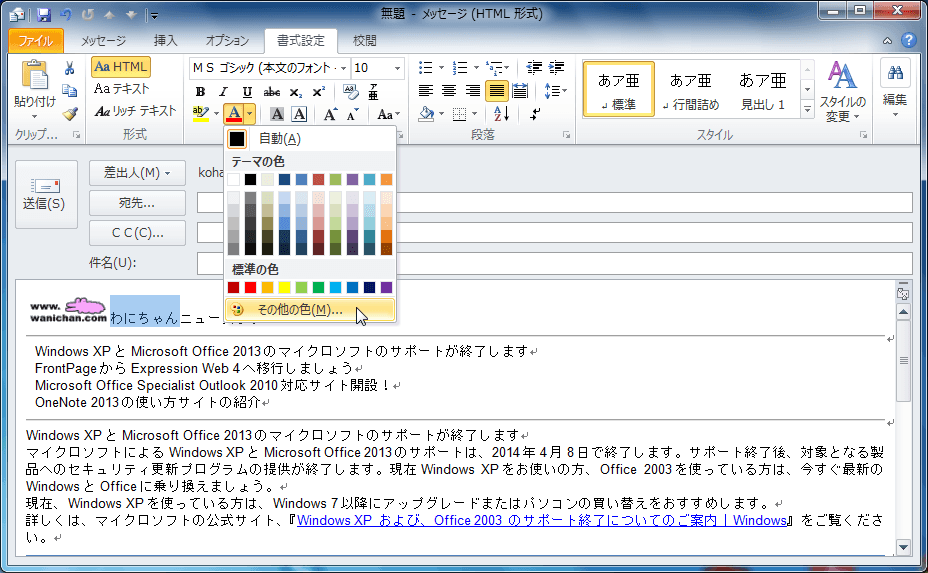Image resolution: width=928 pixels, height=573 pixels.
Task: Apply superscript formatting
Action: (318, 92)
